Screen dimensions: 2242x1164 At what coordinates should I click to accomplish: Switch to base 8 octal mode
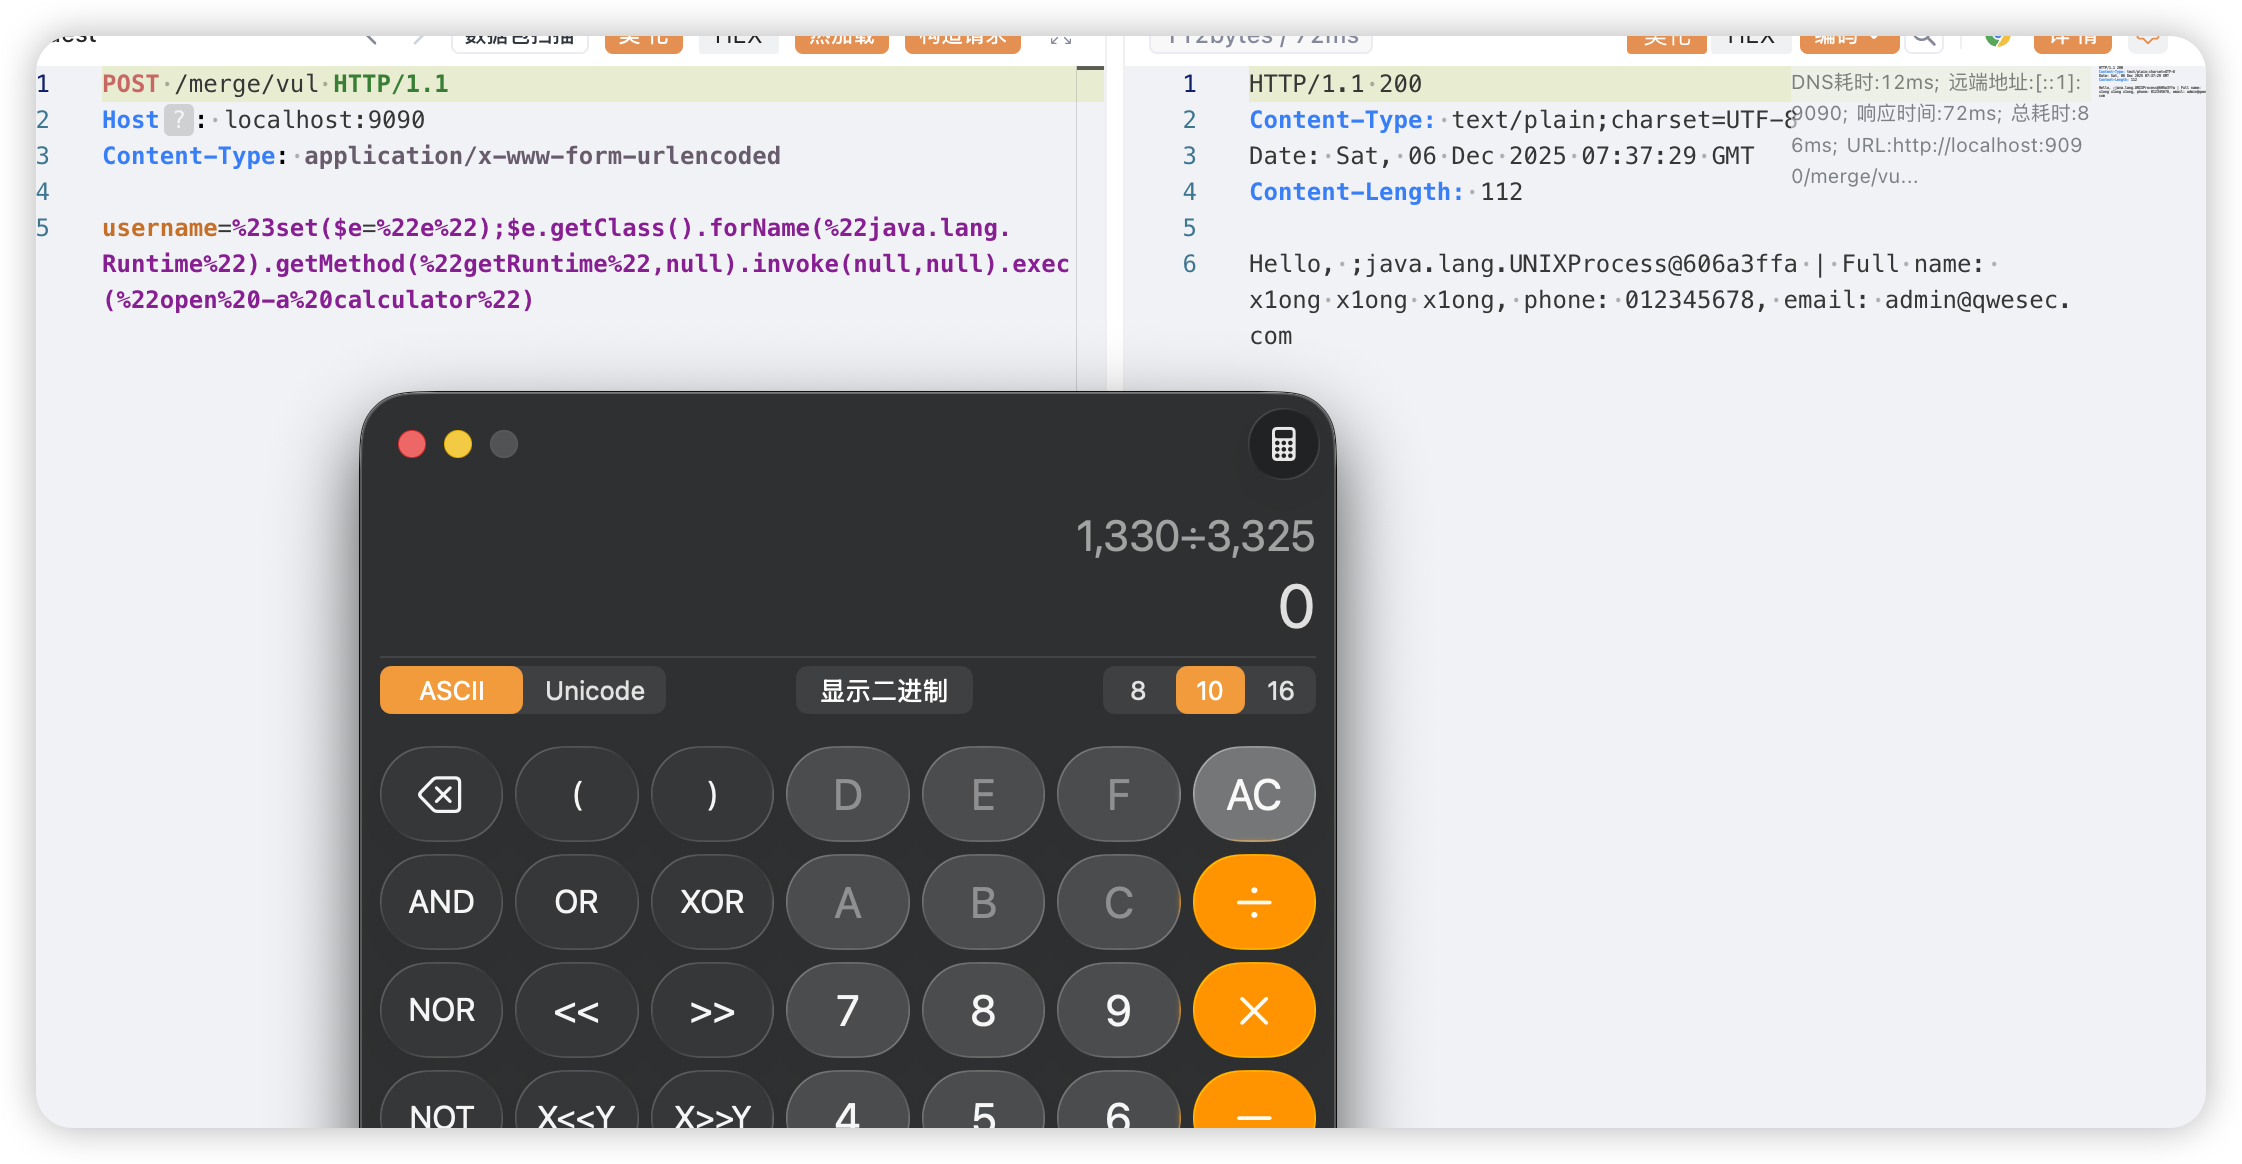point(1138,690)
